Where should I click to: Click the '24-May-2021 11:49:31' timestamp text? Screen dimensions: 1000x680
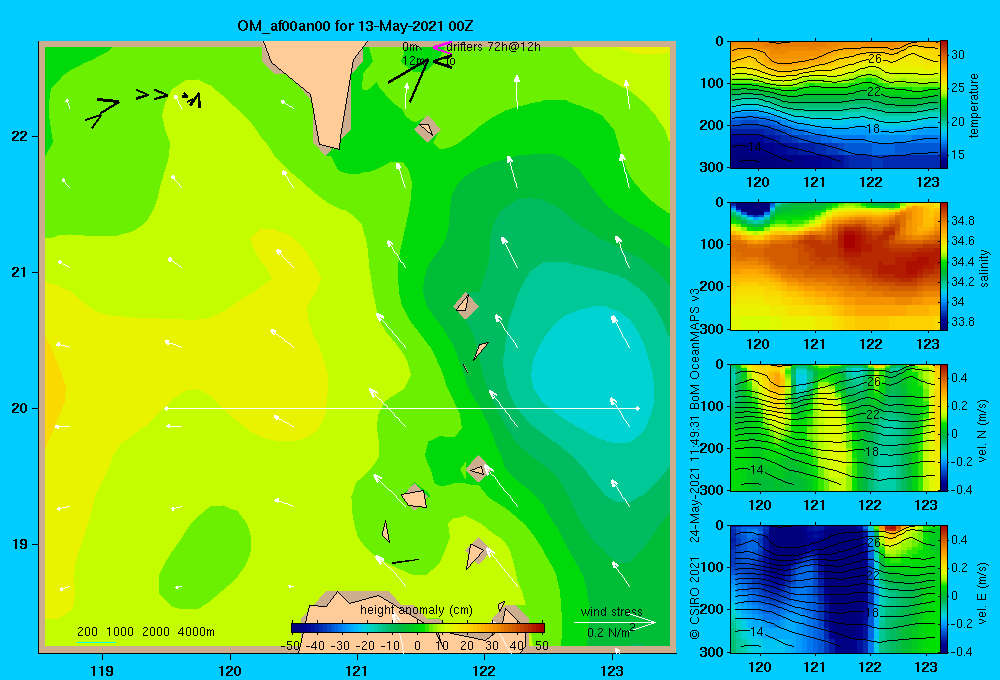click(695, 478)
